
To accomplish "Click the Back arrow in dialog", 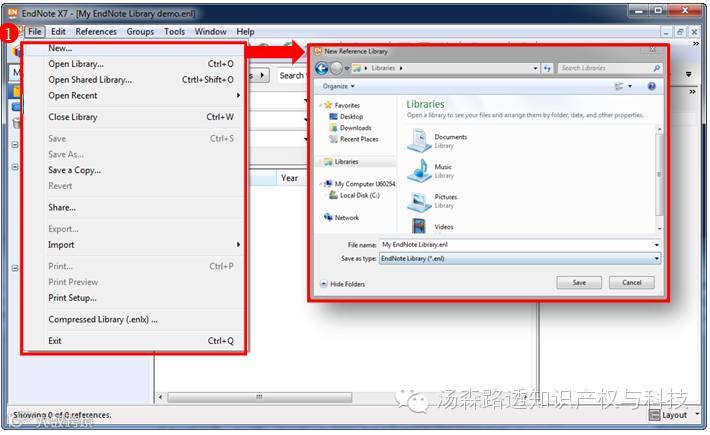I will pos(321,68).
